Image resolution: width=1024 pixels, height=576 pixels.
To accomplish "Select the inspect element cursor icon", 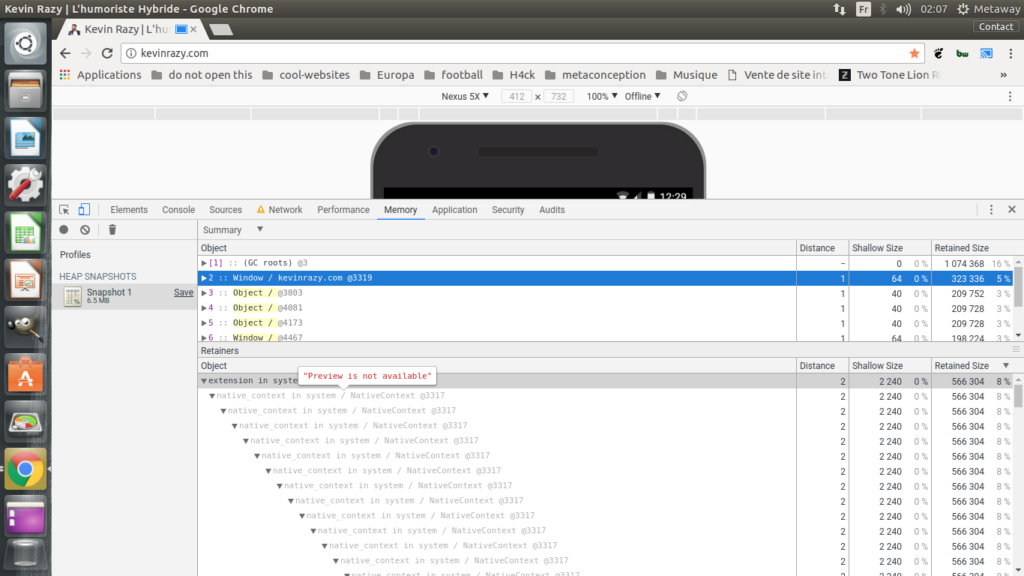I will coord(64,210).
